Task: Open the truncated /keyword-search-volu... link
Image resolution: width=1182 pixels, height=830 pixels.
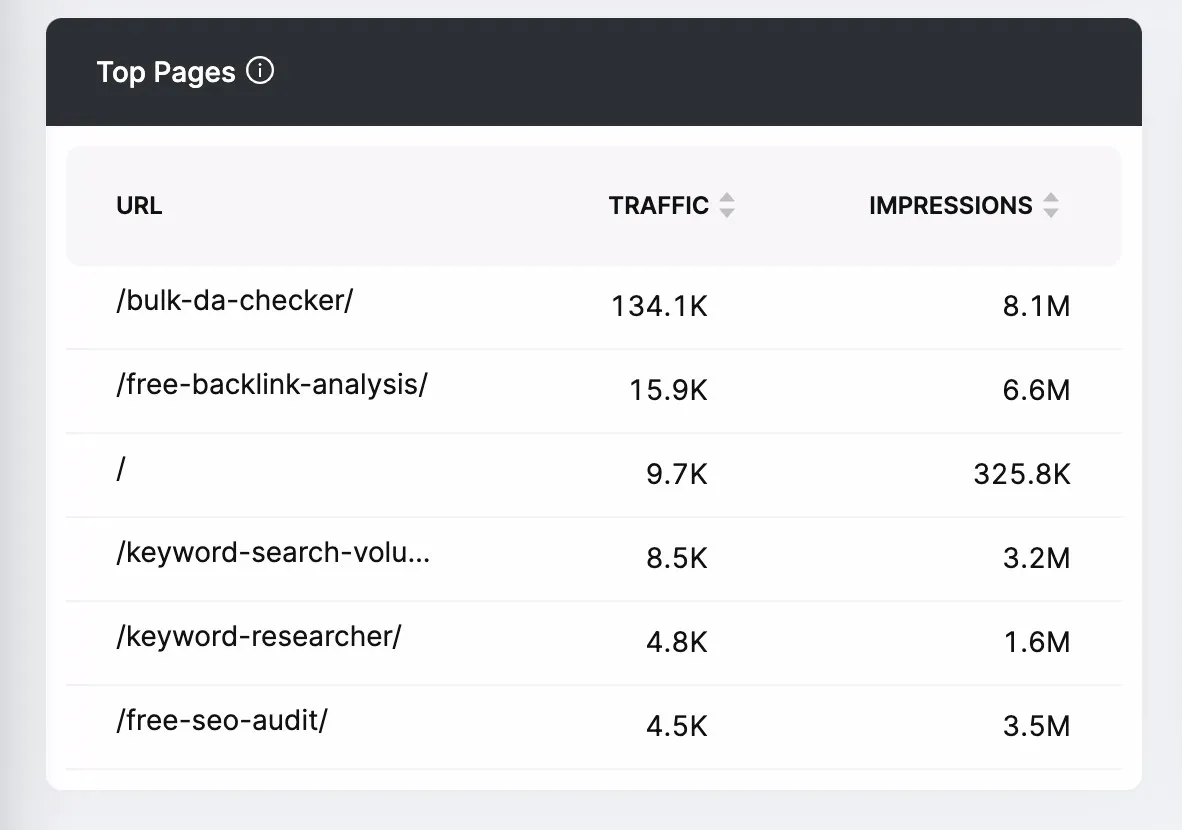Action: pos(273,553)
